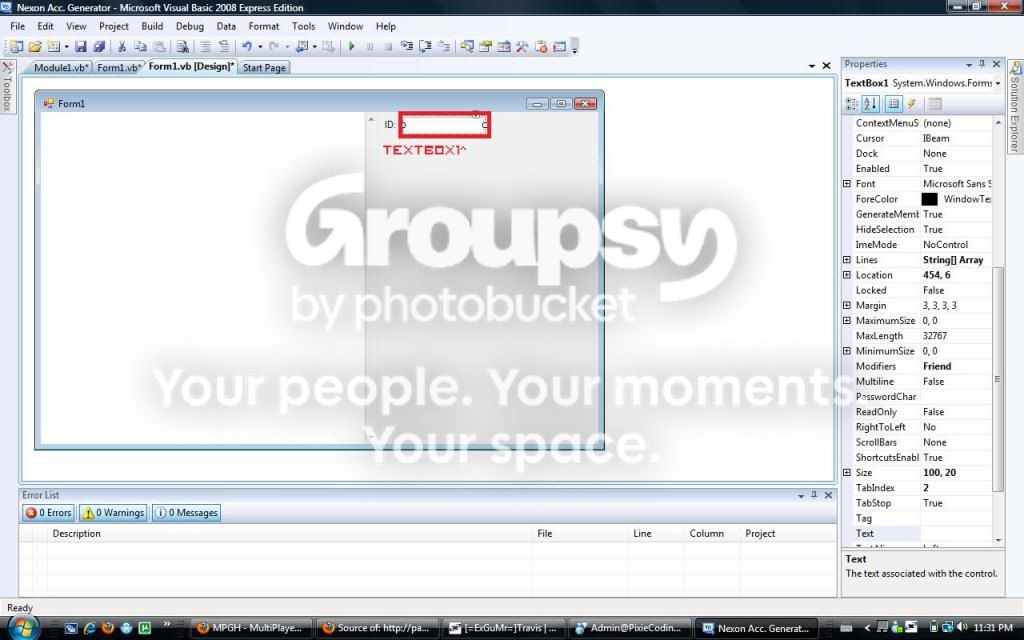The width and height of the screenshot is (1024, 640).
Task: Open TextBox1 object selector dropdown
Action: 998,83
